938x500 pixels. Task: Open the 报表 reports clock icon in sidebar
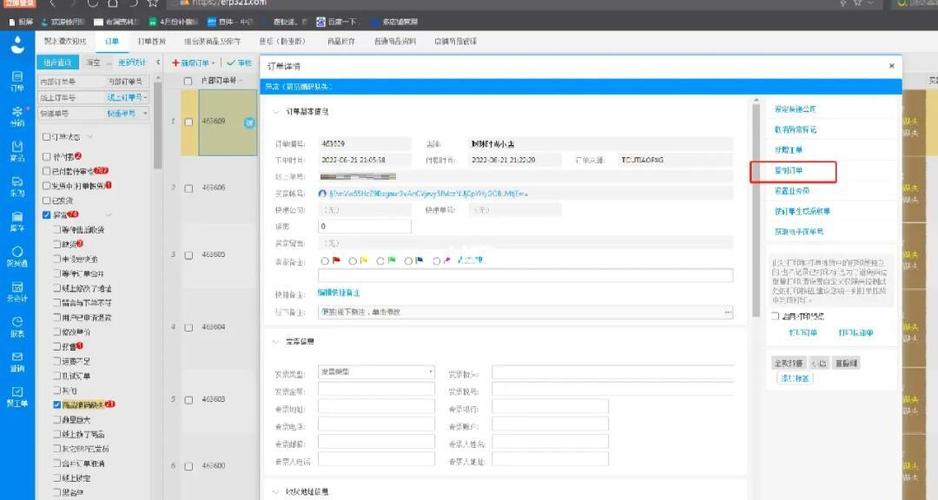click(x=17, y=326)
